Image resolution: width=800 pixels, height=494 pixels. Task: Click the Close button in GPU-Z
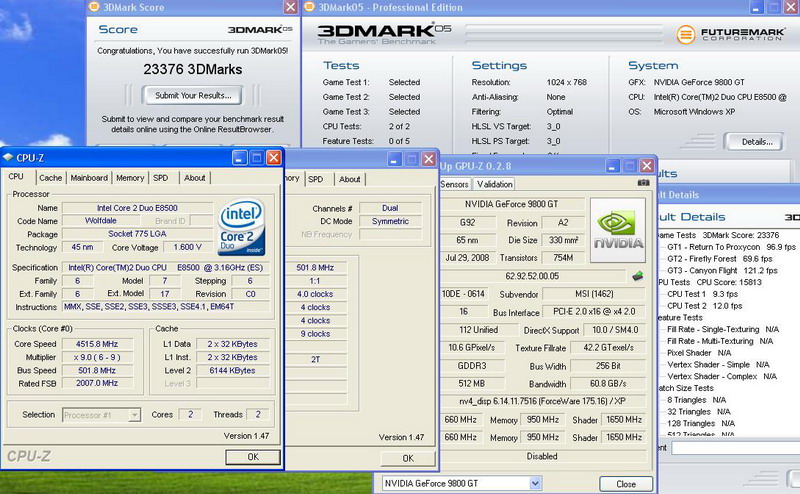point(626,484)
